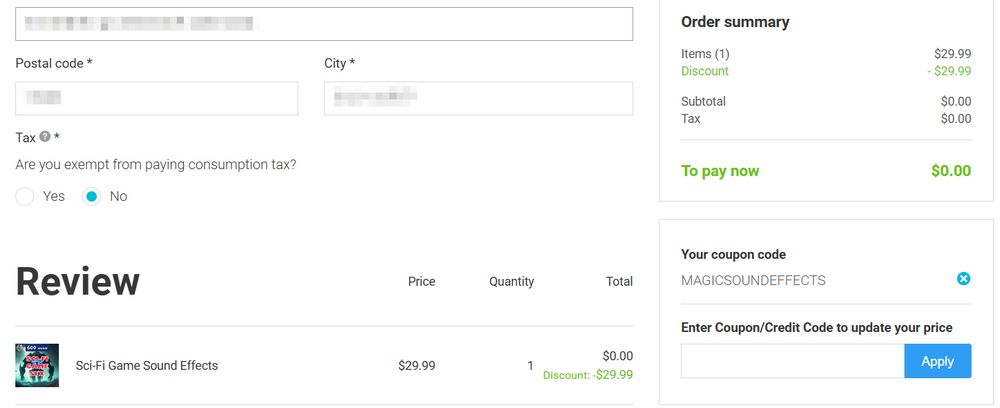Click the MAGICSOUNDEFFECTS coupon code text
This screenshot has width=1000, height=408.
tap(753, 280)
